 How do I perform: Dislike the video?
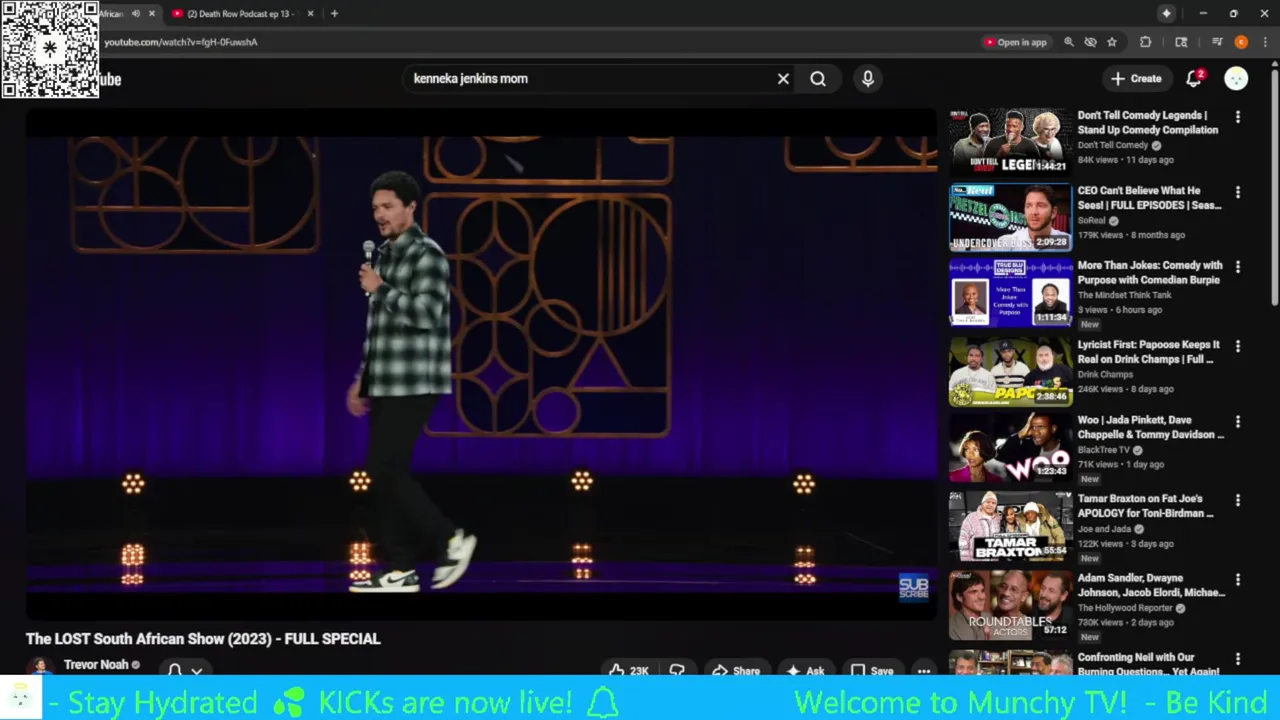[x=677, y=671]
